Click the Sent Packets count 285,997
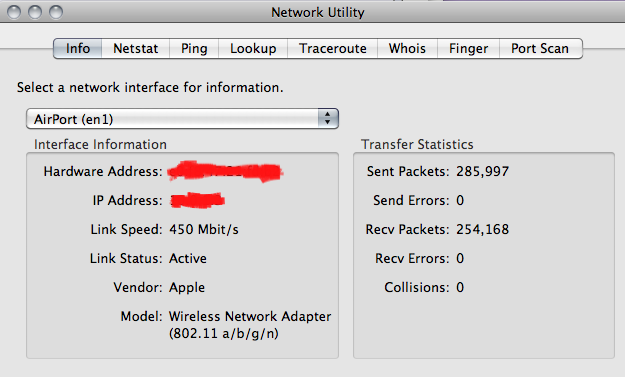This screenshot has height=377, width=625. pos(483,171)
